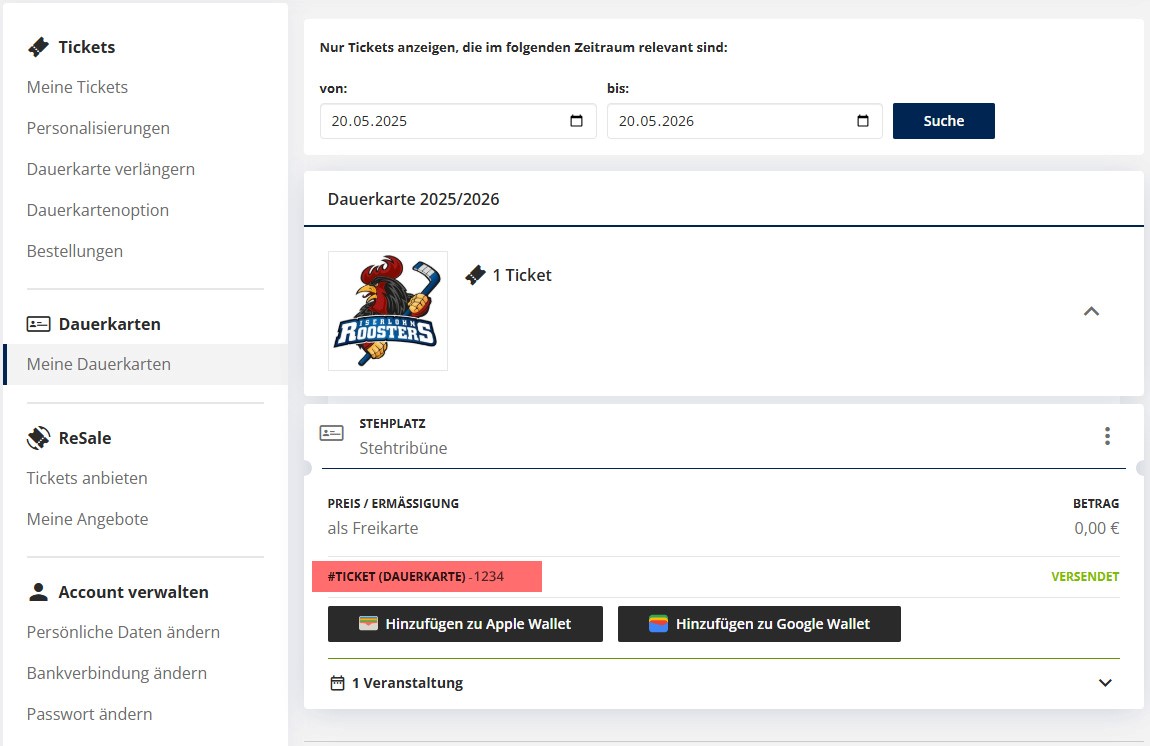Viewport: 1150px width, 746px height.
Task: Click Bankverbindung ändern link
Action: point(117,673)
